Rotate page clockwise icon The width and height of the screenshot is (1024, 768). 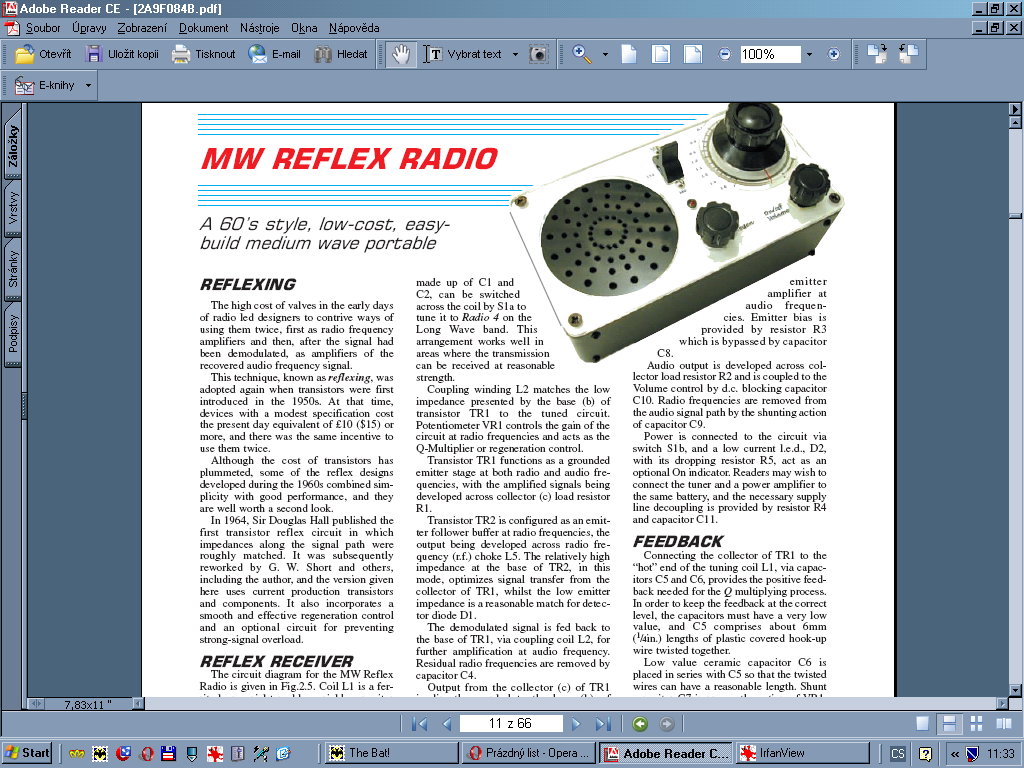(877, 54)
